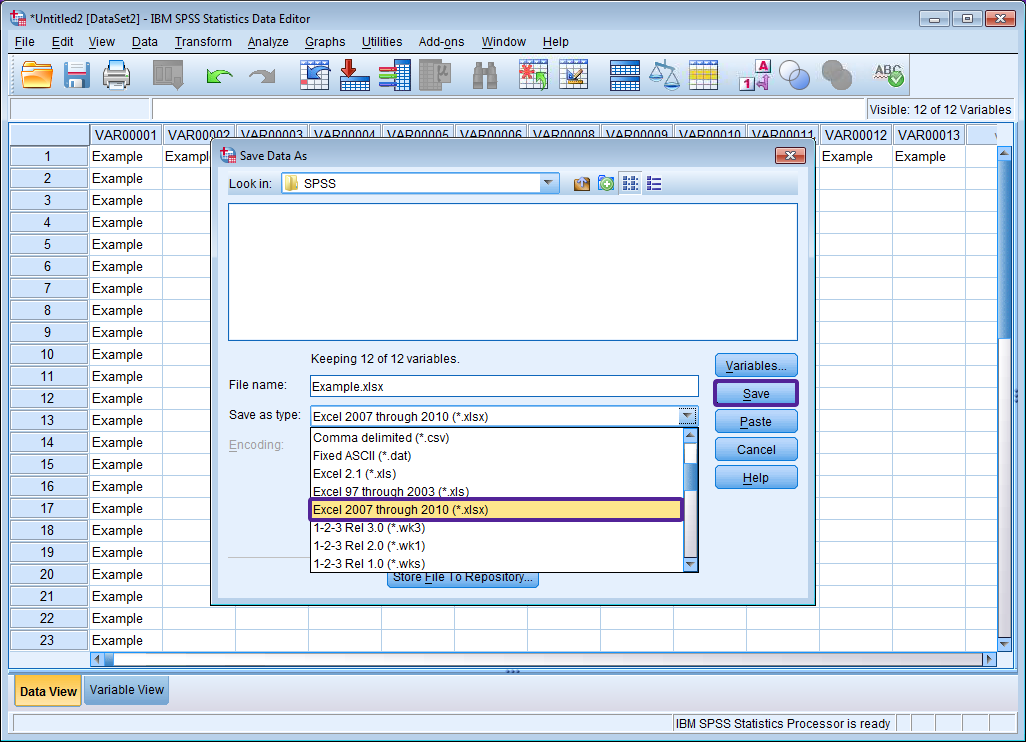This screenshot has height=742, width=1026.
Task: Open the Utilities menu
Action: (381, 42)
